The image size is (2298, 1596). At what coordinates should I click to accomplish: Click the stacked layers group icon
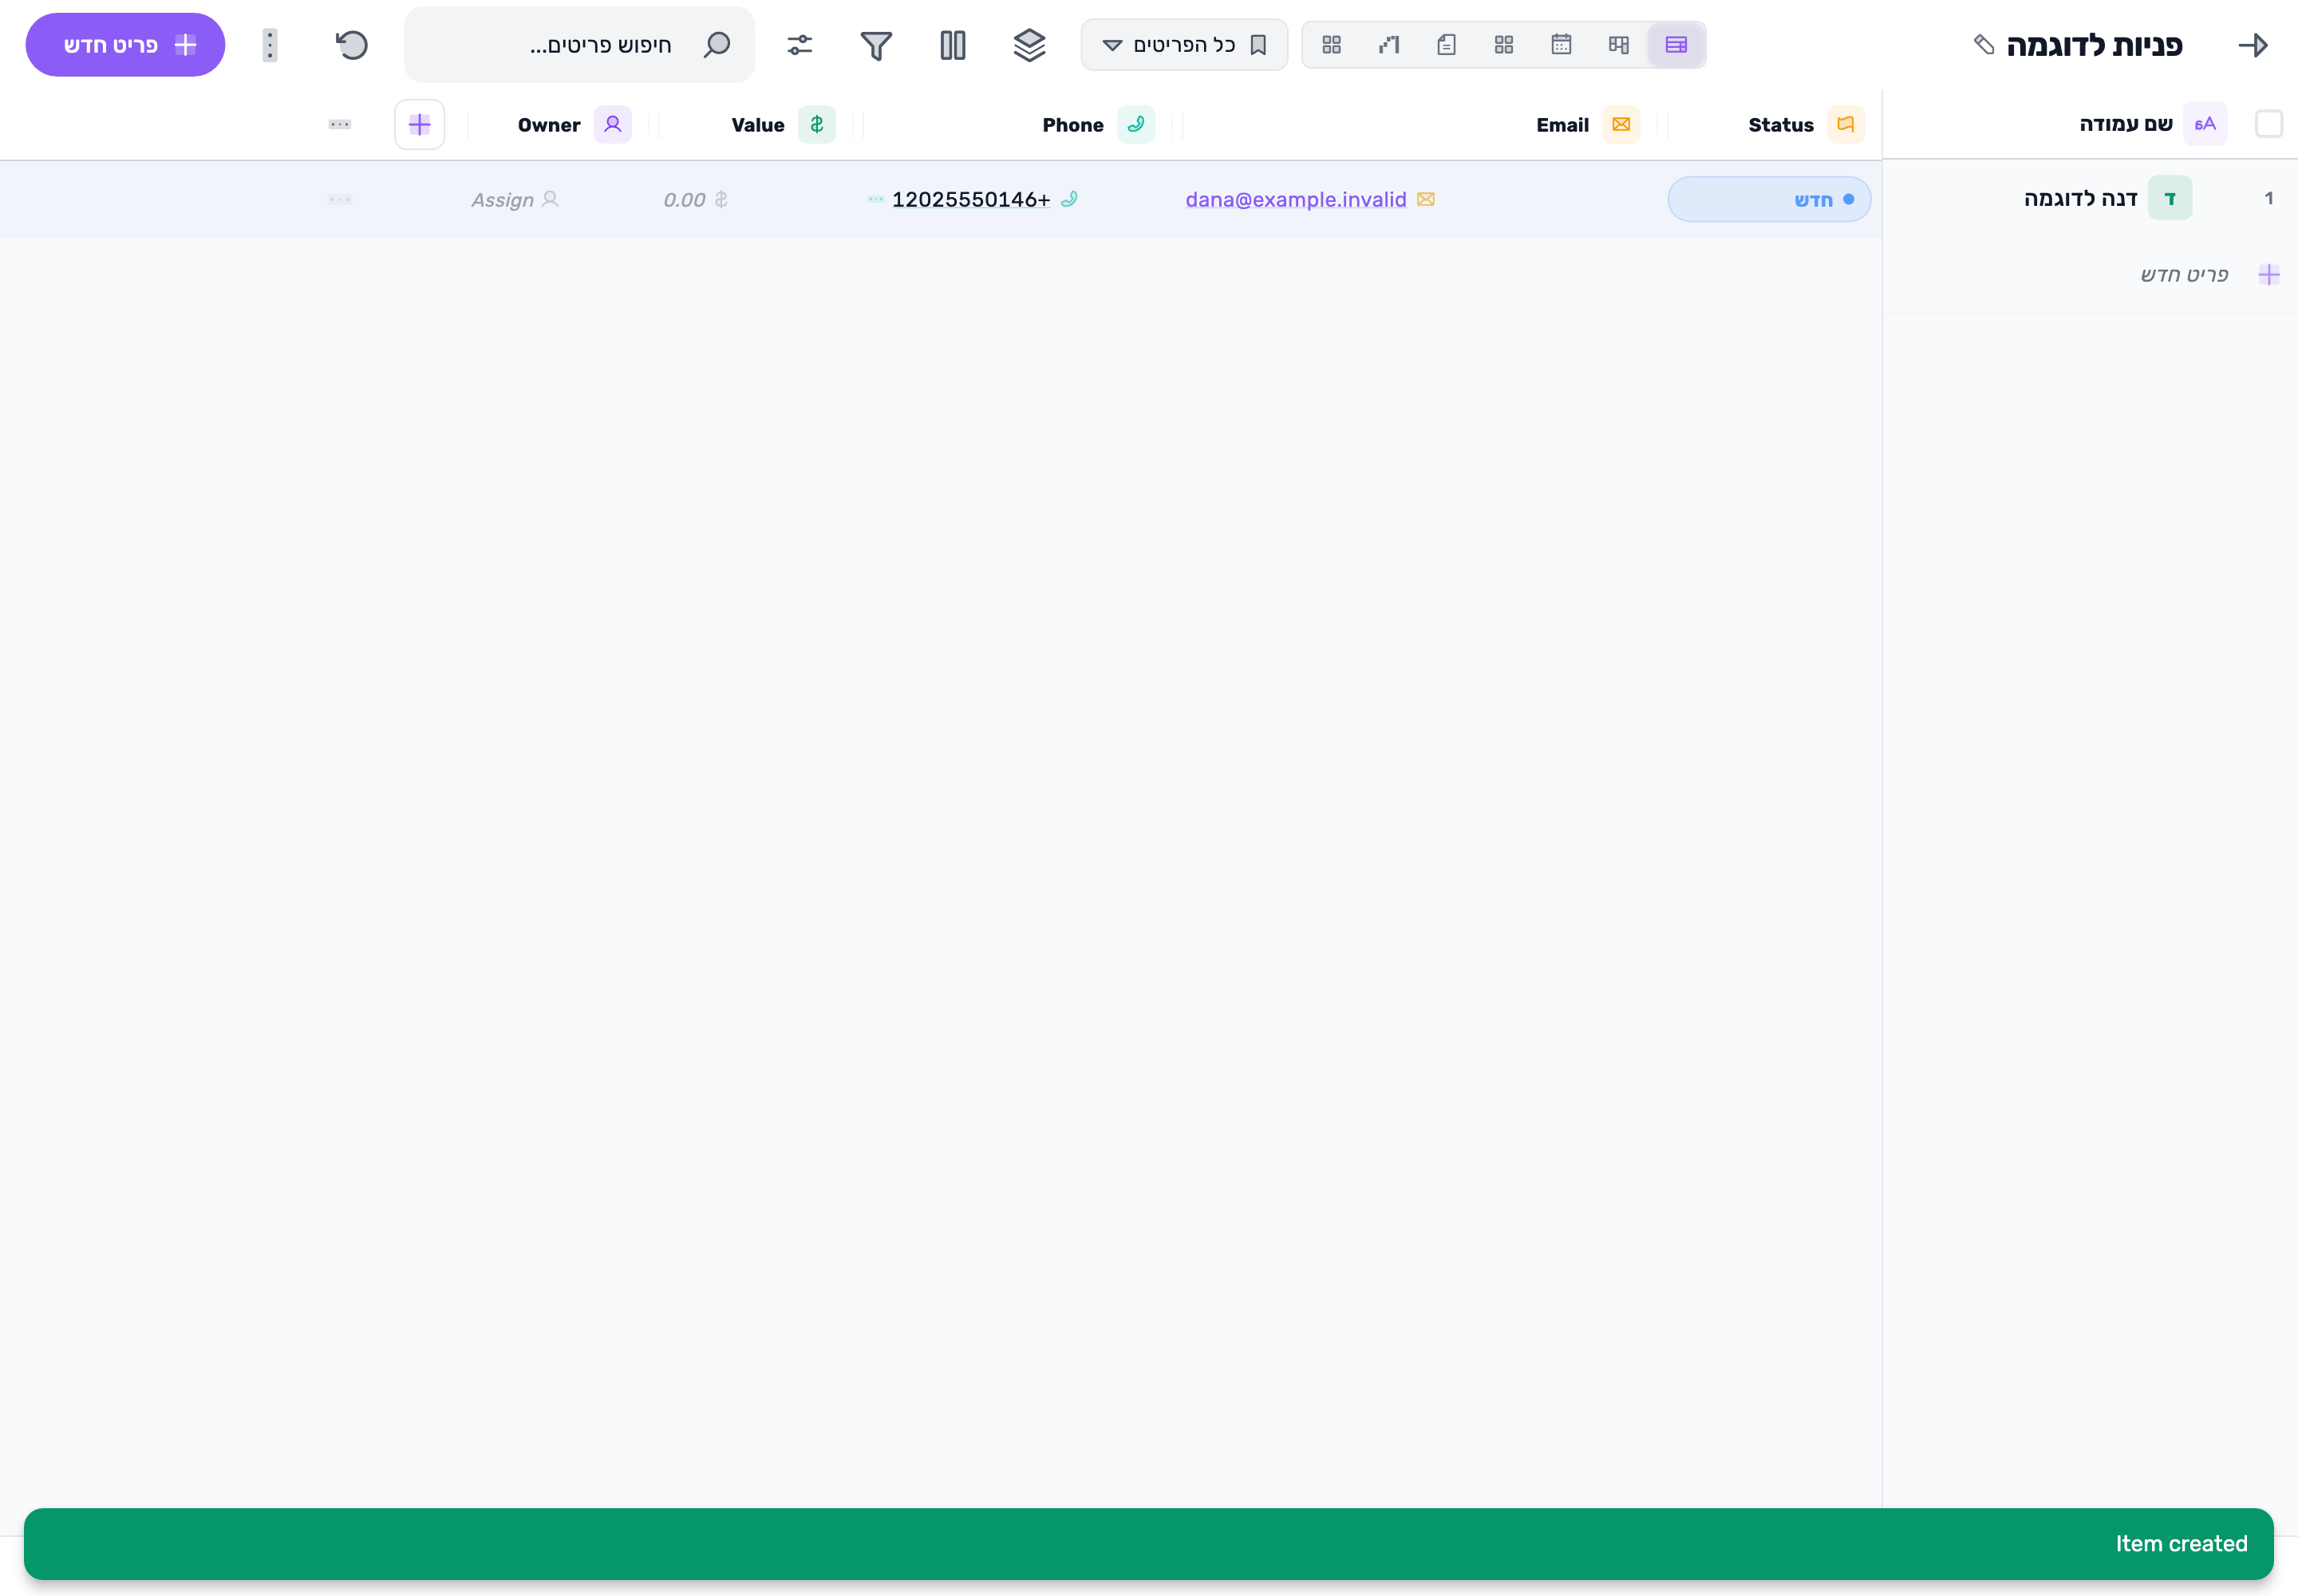[x=1029, y=45]
